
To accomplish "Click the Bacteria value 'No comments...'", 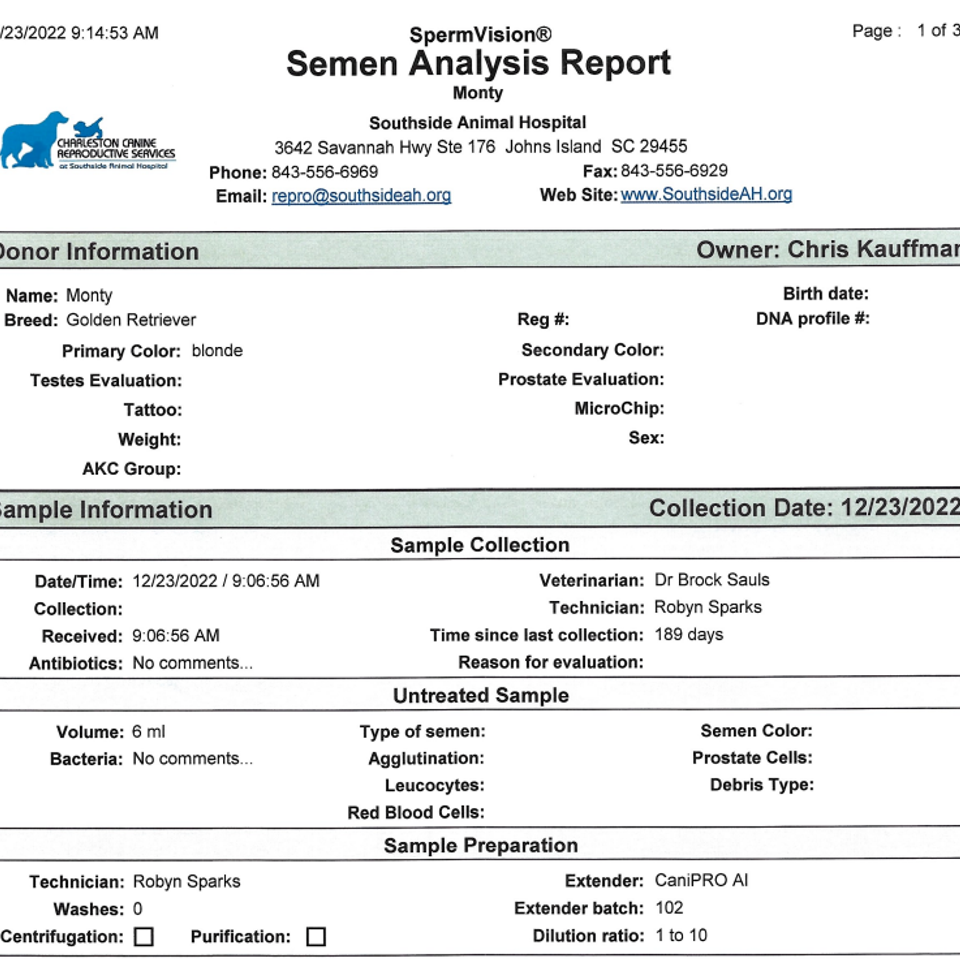I will tap(192, 758).
